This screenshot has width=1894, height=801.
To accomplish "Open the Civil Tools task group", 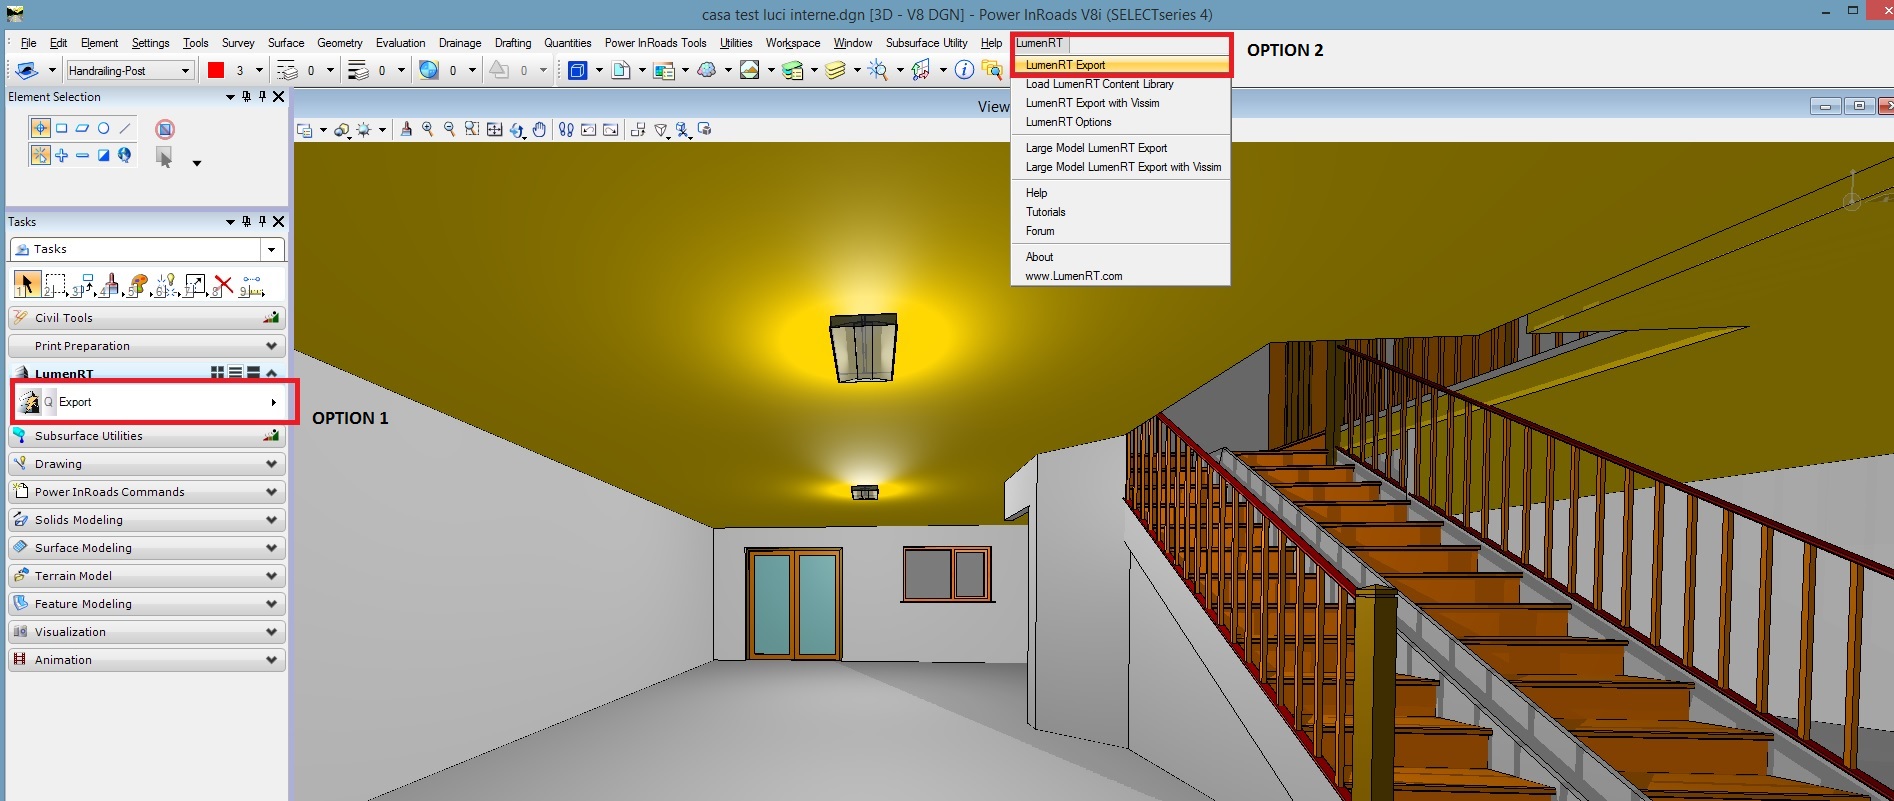I will (x=146, y=318).
